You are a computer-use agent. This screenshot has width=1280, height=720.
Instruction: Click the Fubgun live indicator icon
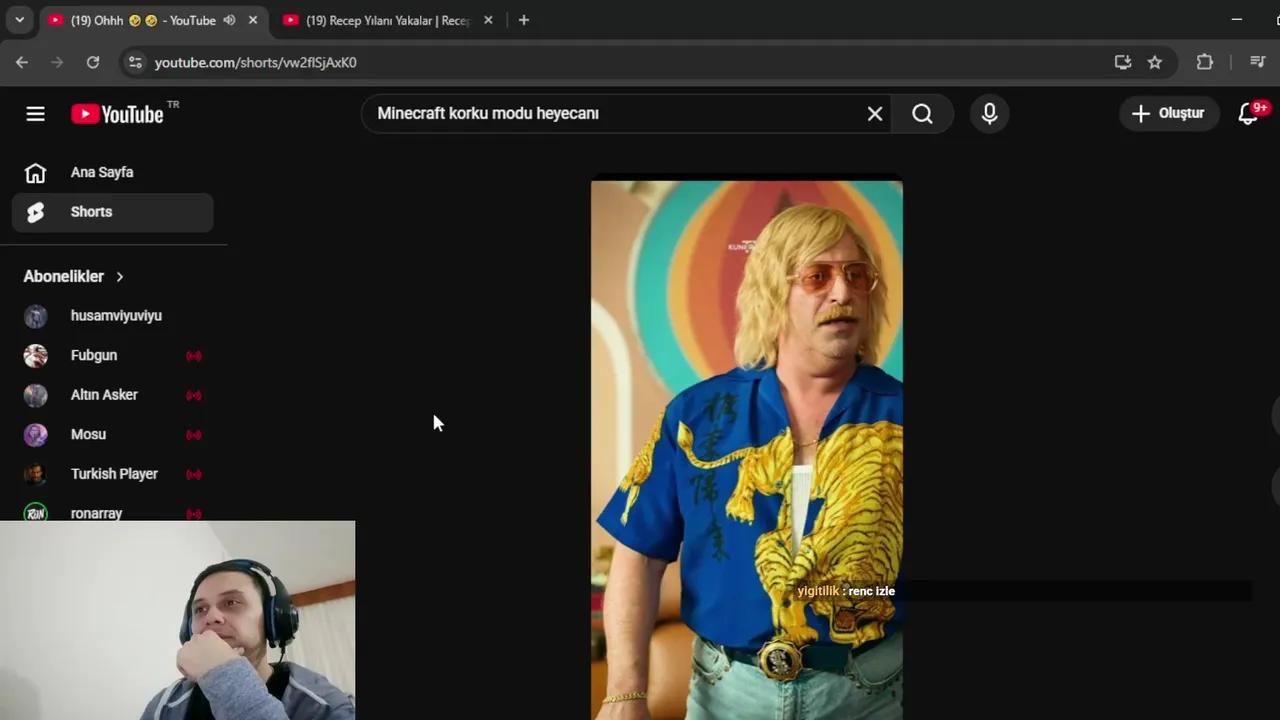click(x=194, y=356)
